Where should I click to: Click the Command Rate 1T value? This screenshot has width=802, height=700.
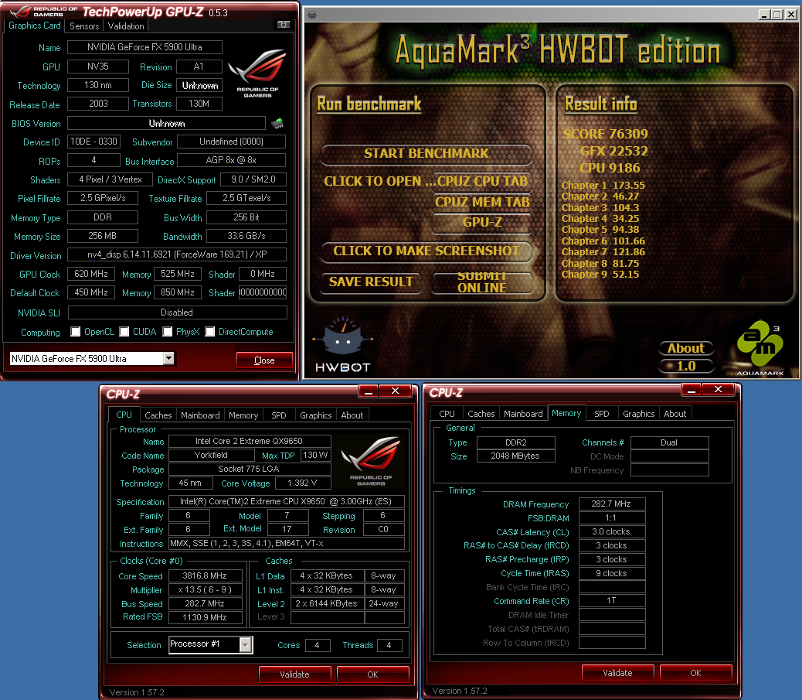611,600
